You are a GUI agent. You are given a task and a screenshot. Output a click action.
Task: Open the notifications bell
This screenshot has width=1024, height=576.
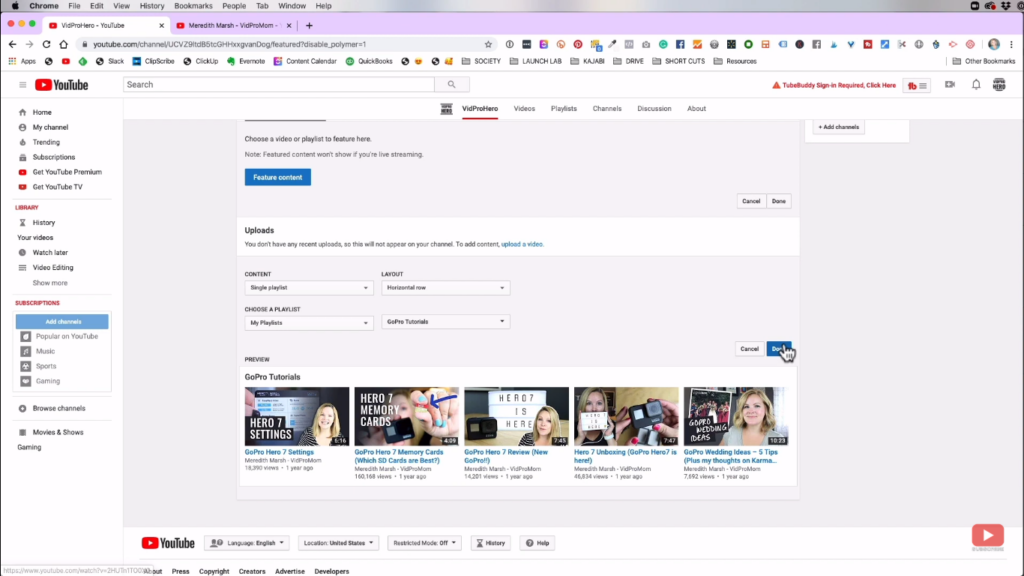click(976, 84)
